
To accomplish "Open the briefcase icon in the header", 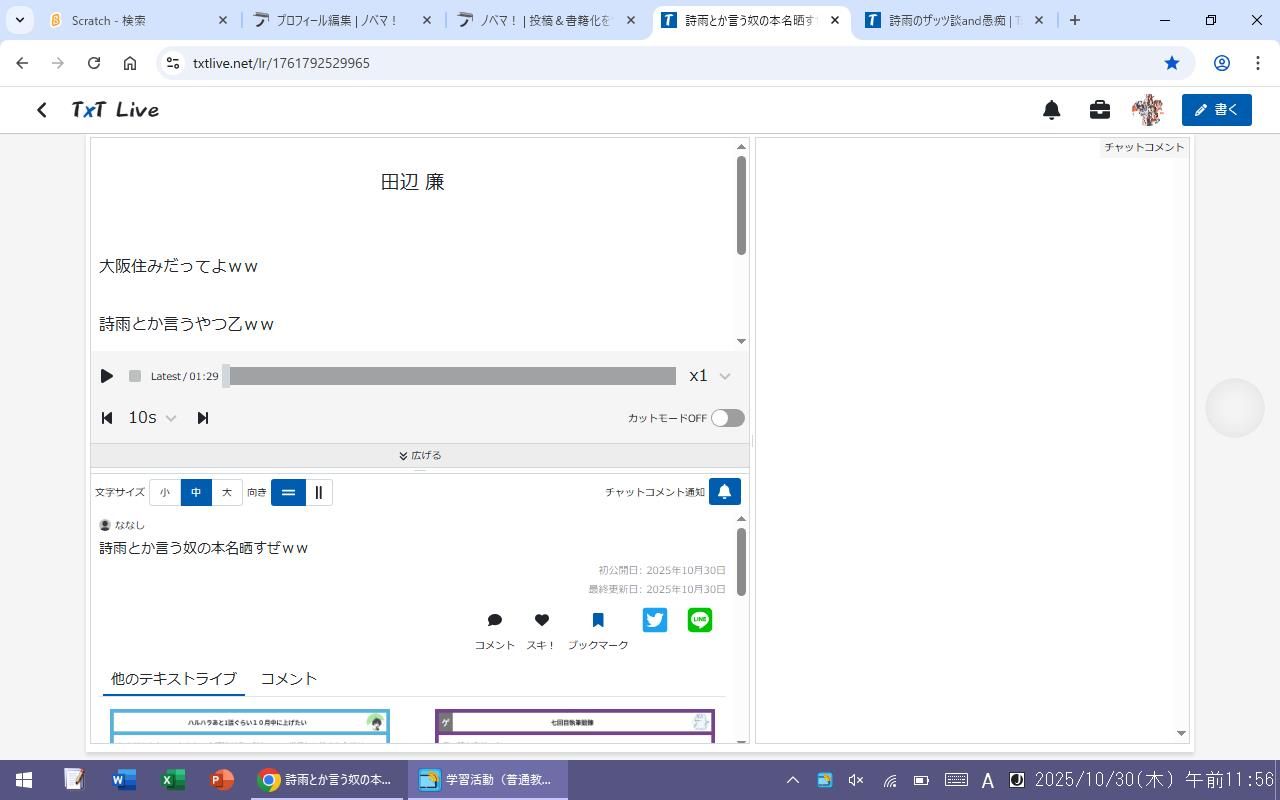I will click(x=1100, y=110).
